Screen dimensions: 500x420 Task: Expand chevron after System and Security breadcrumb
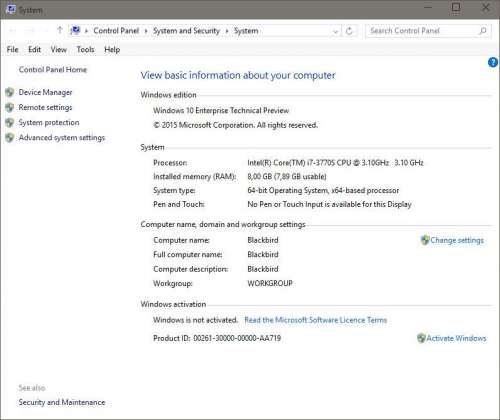(227, 31)
